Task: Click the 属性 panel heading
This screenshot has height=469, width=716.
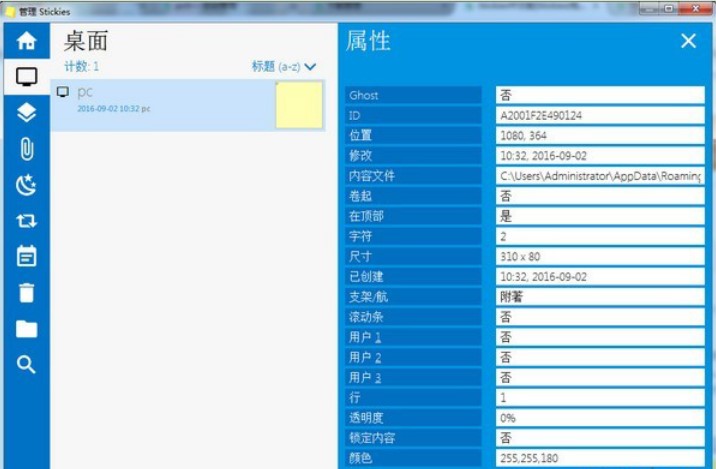Action: [368, 41]
